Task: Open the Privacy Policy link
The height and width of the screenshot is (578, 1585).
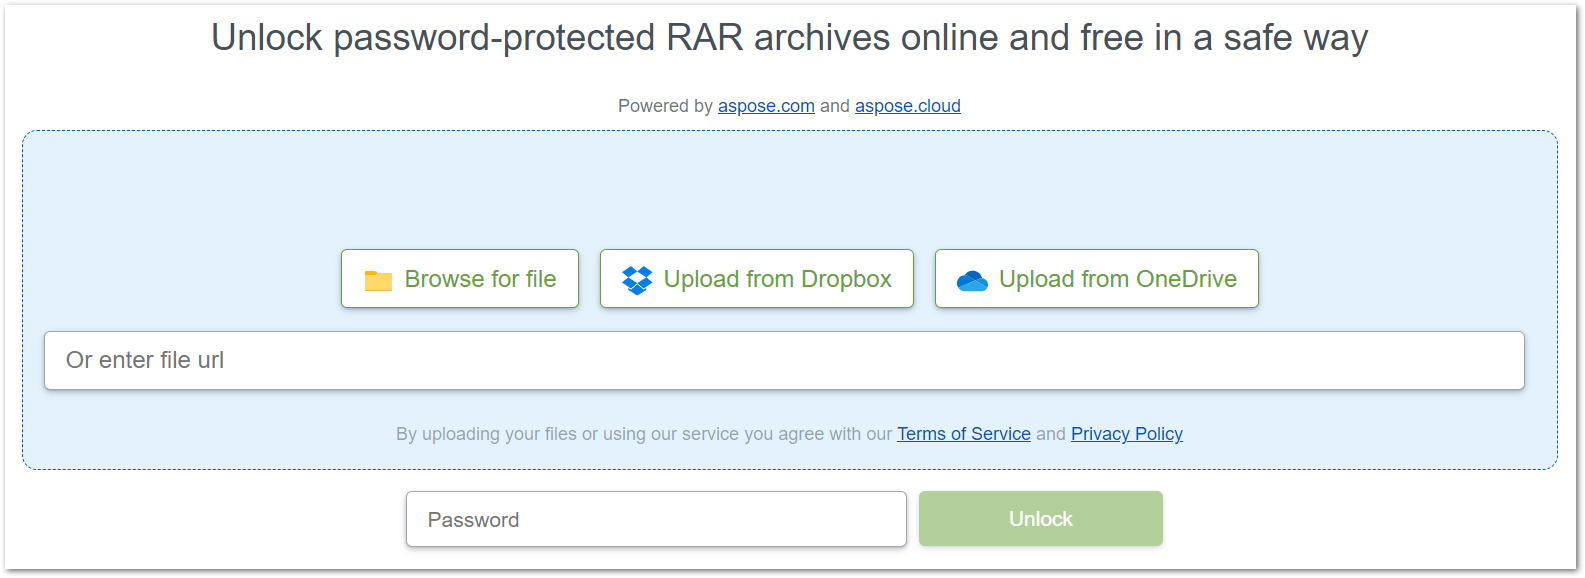Action: click(1126, 434)
